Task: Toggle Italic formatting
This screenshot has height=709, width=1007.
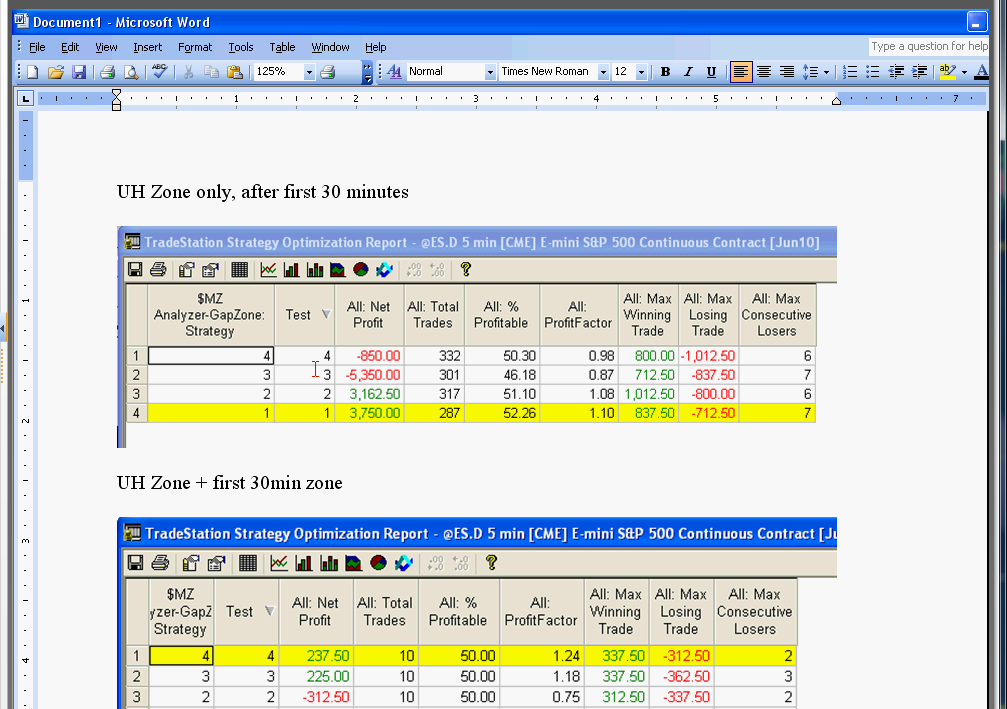Action: pos(688,72)
